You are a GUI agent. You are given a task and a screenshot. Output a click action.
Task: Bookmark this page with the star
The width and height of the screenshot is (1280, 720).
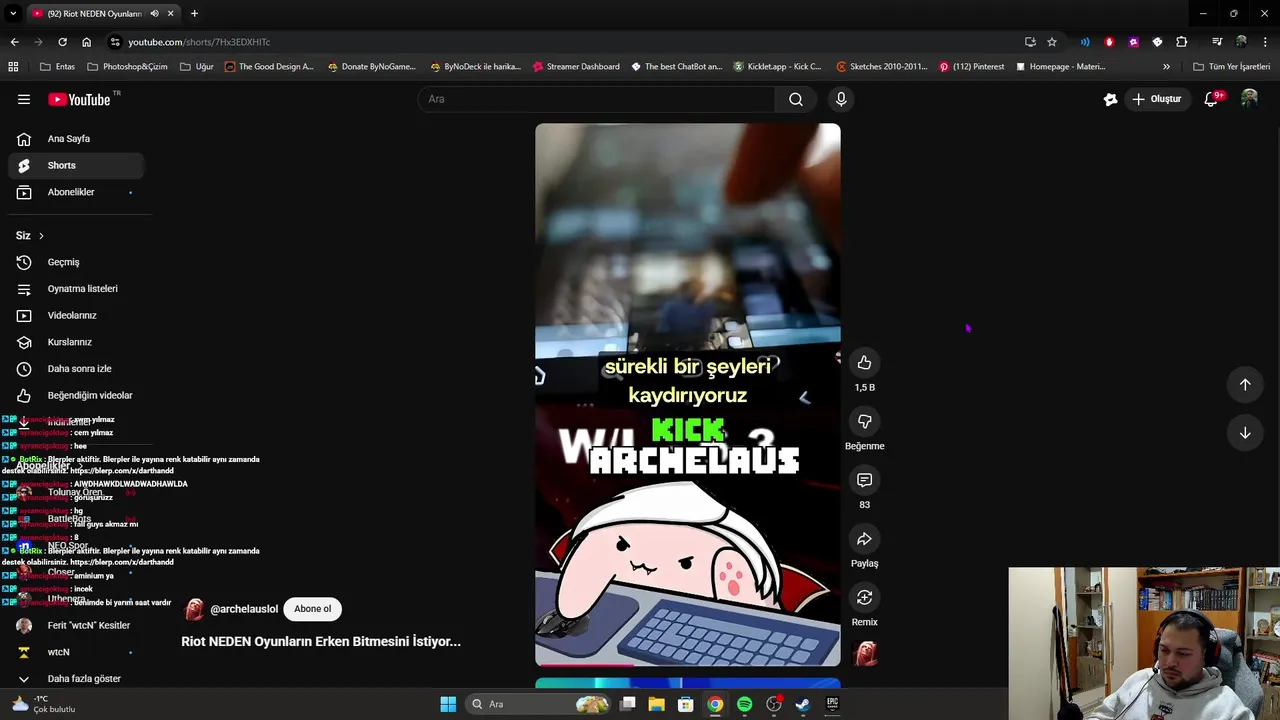1052,42
